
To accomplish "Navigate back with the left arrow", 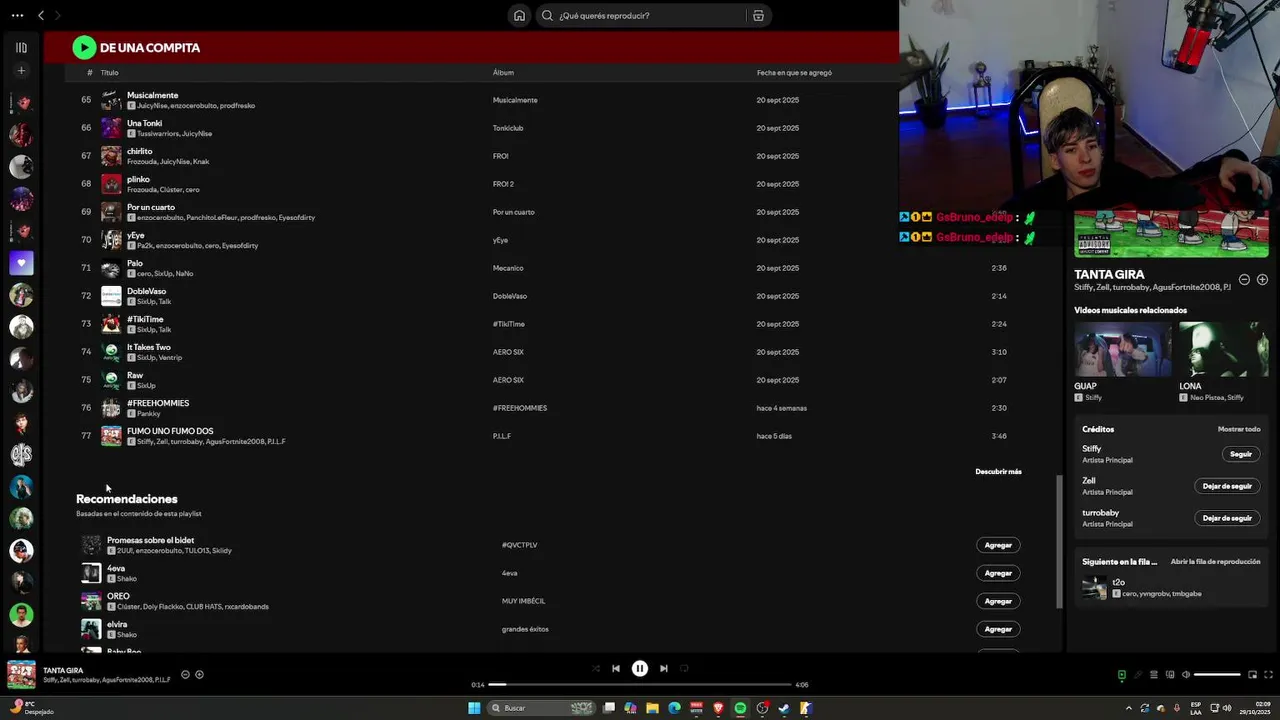I will pyautogui.click(x=41, y=15).
